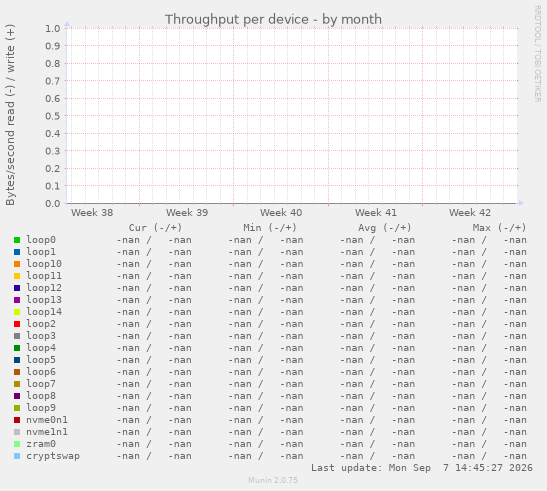Select the loop6 device label
547x491 pixels.
point(41,372)
